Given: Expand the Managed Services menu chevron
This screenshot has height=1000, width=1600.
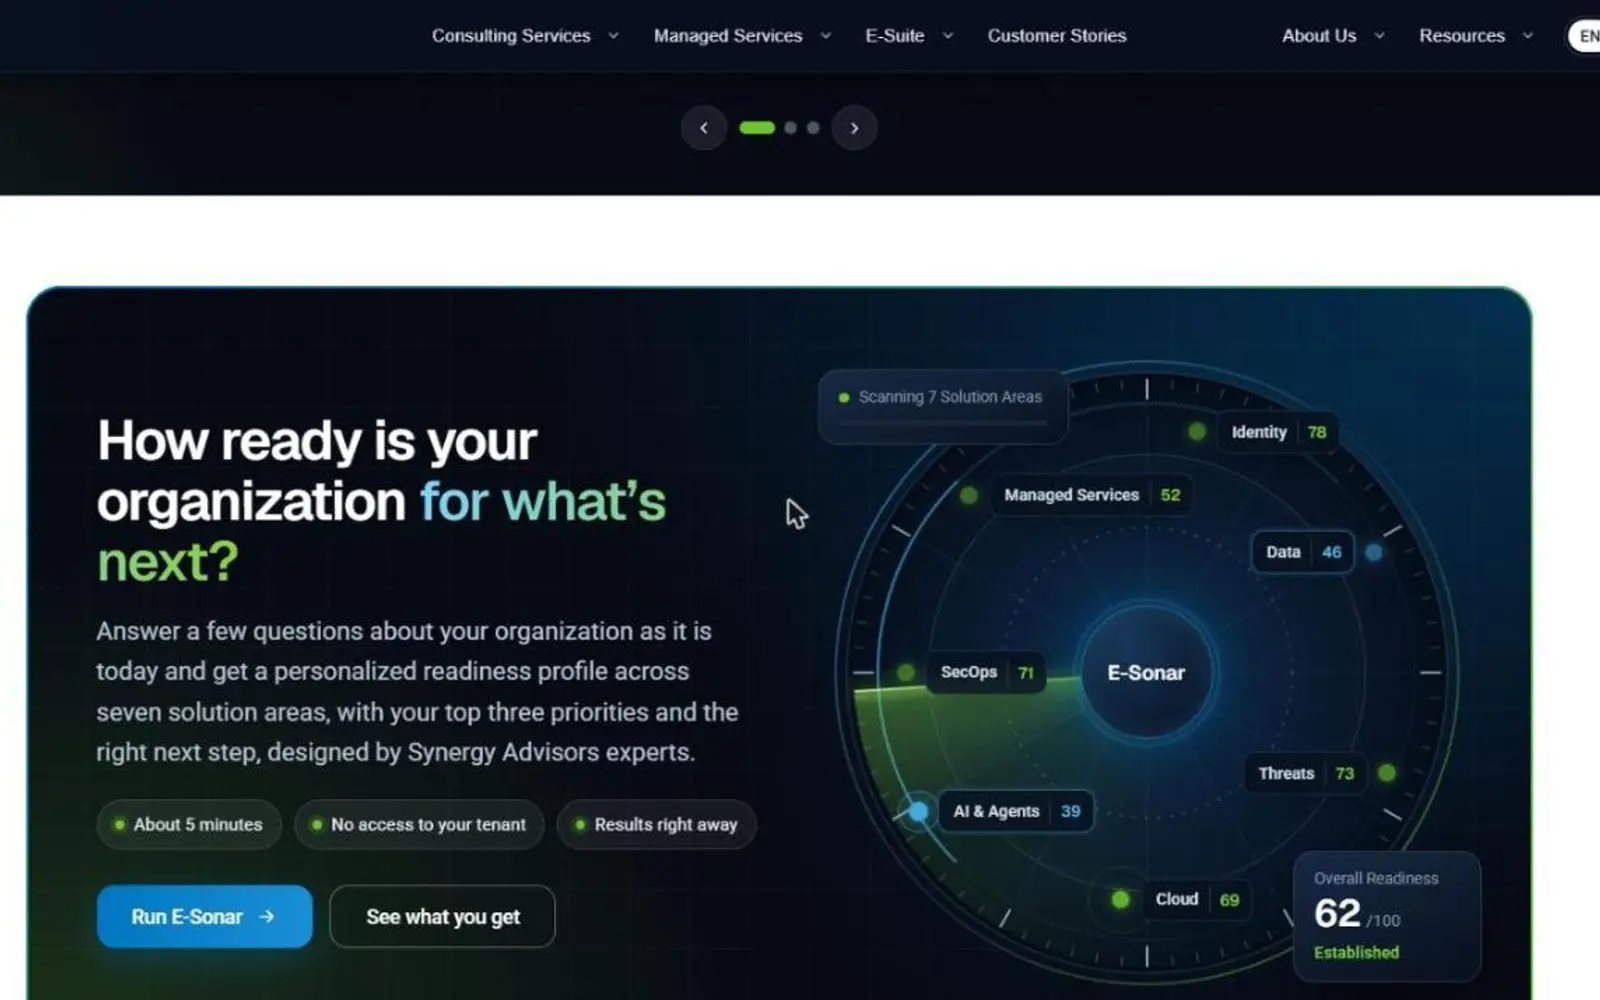Looking at the screenshot, I should 826,36.
